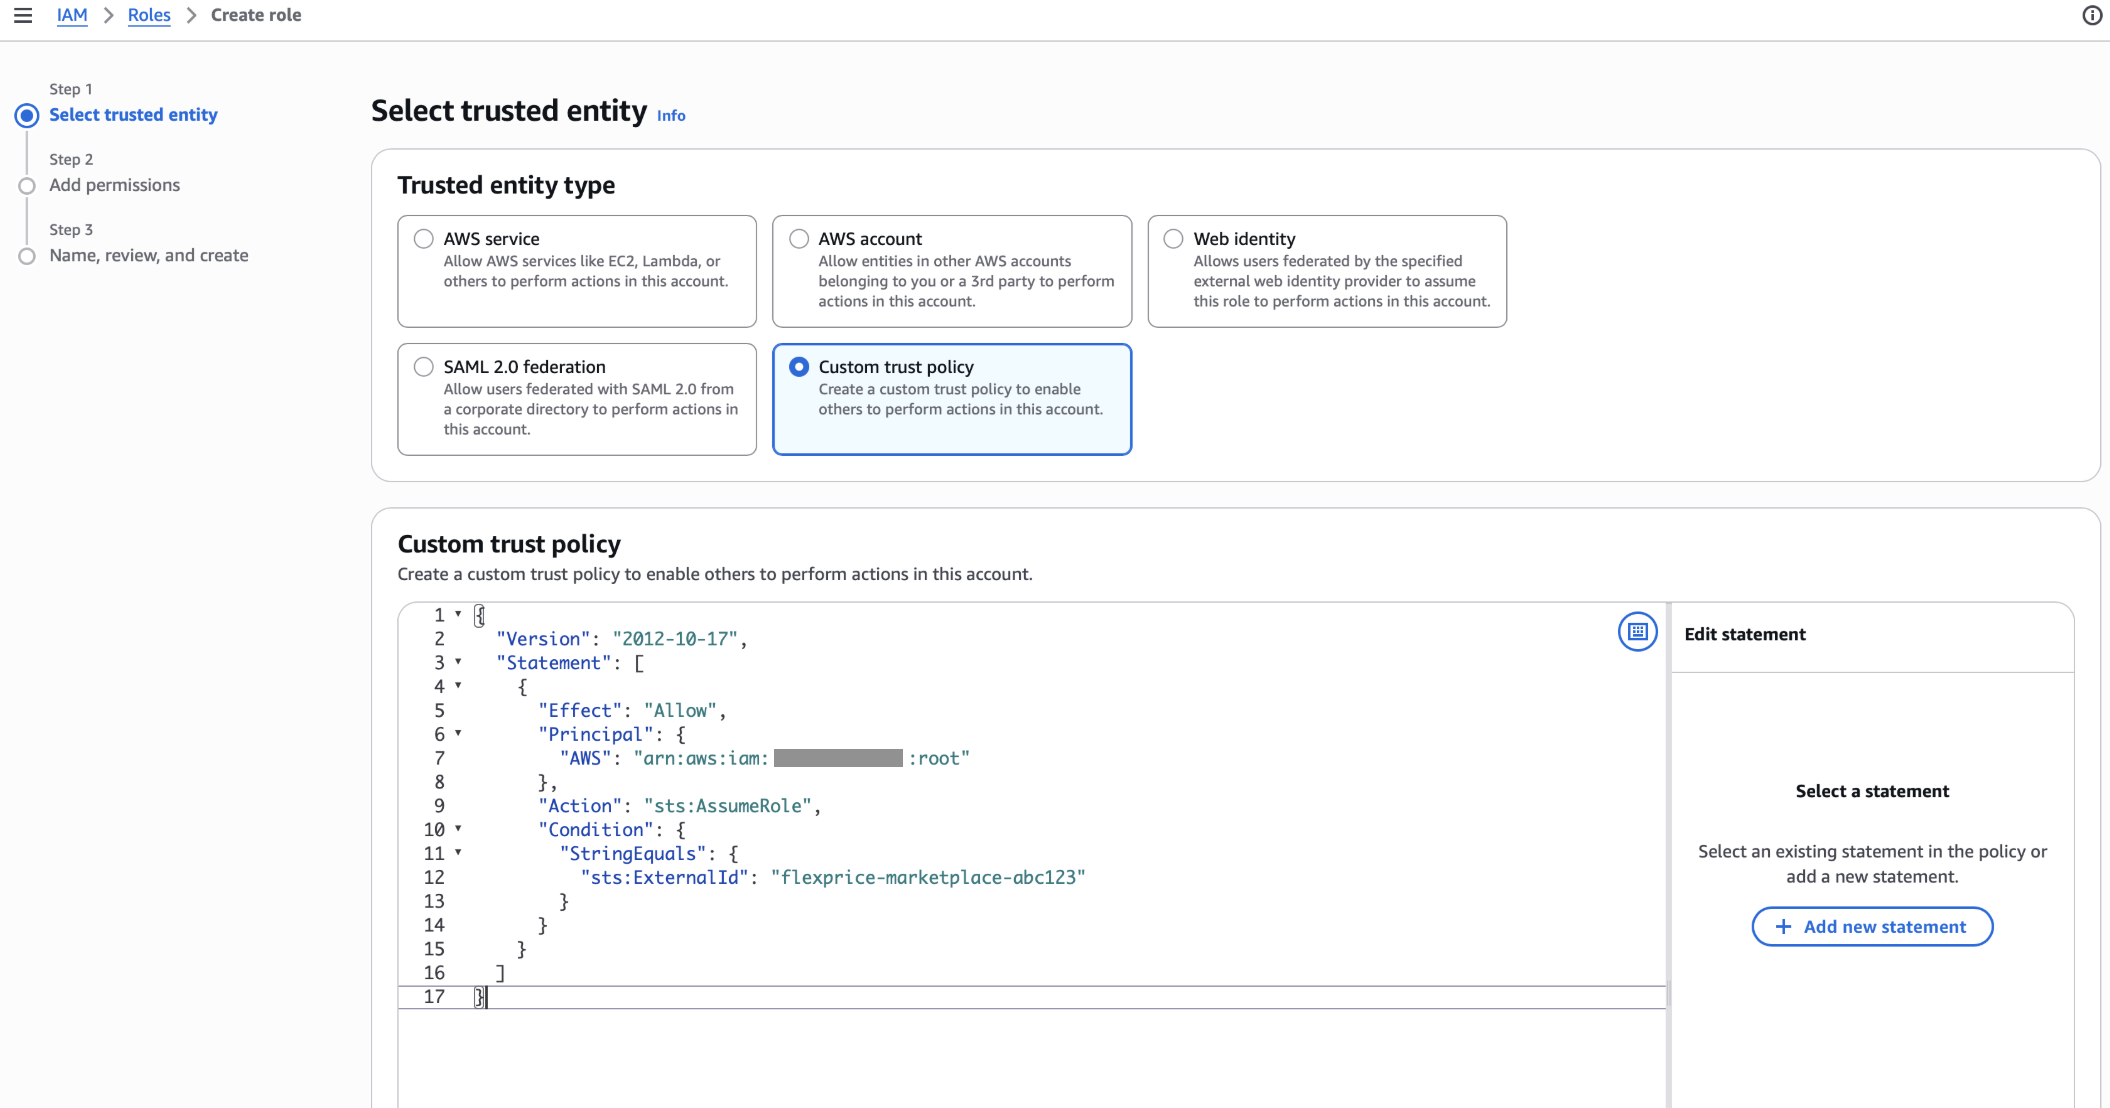Viewport: 2110px width, 1108px height.
Task: Click the Edit statement panel heading
Action: pos(1745,634)
